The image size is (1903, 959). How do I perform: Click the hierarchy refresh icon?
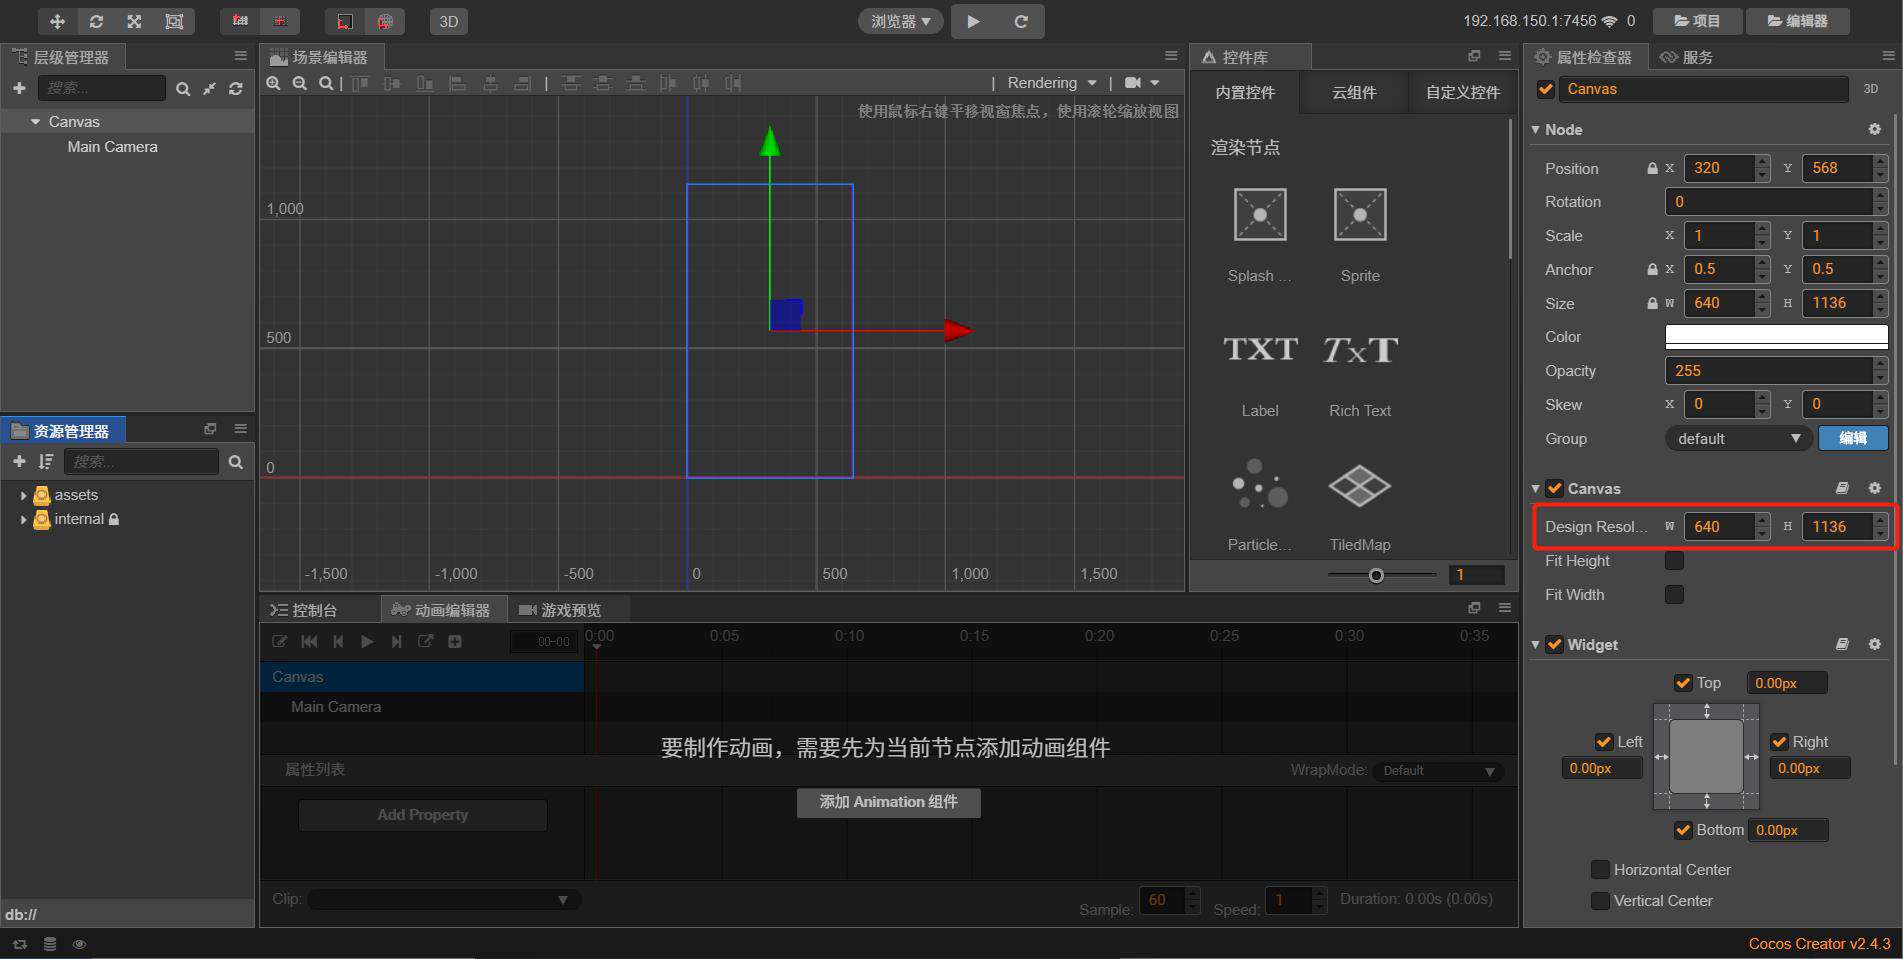click(x=236, y=89)
